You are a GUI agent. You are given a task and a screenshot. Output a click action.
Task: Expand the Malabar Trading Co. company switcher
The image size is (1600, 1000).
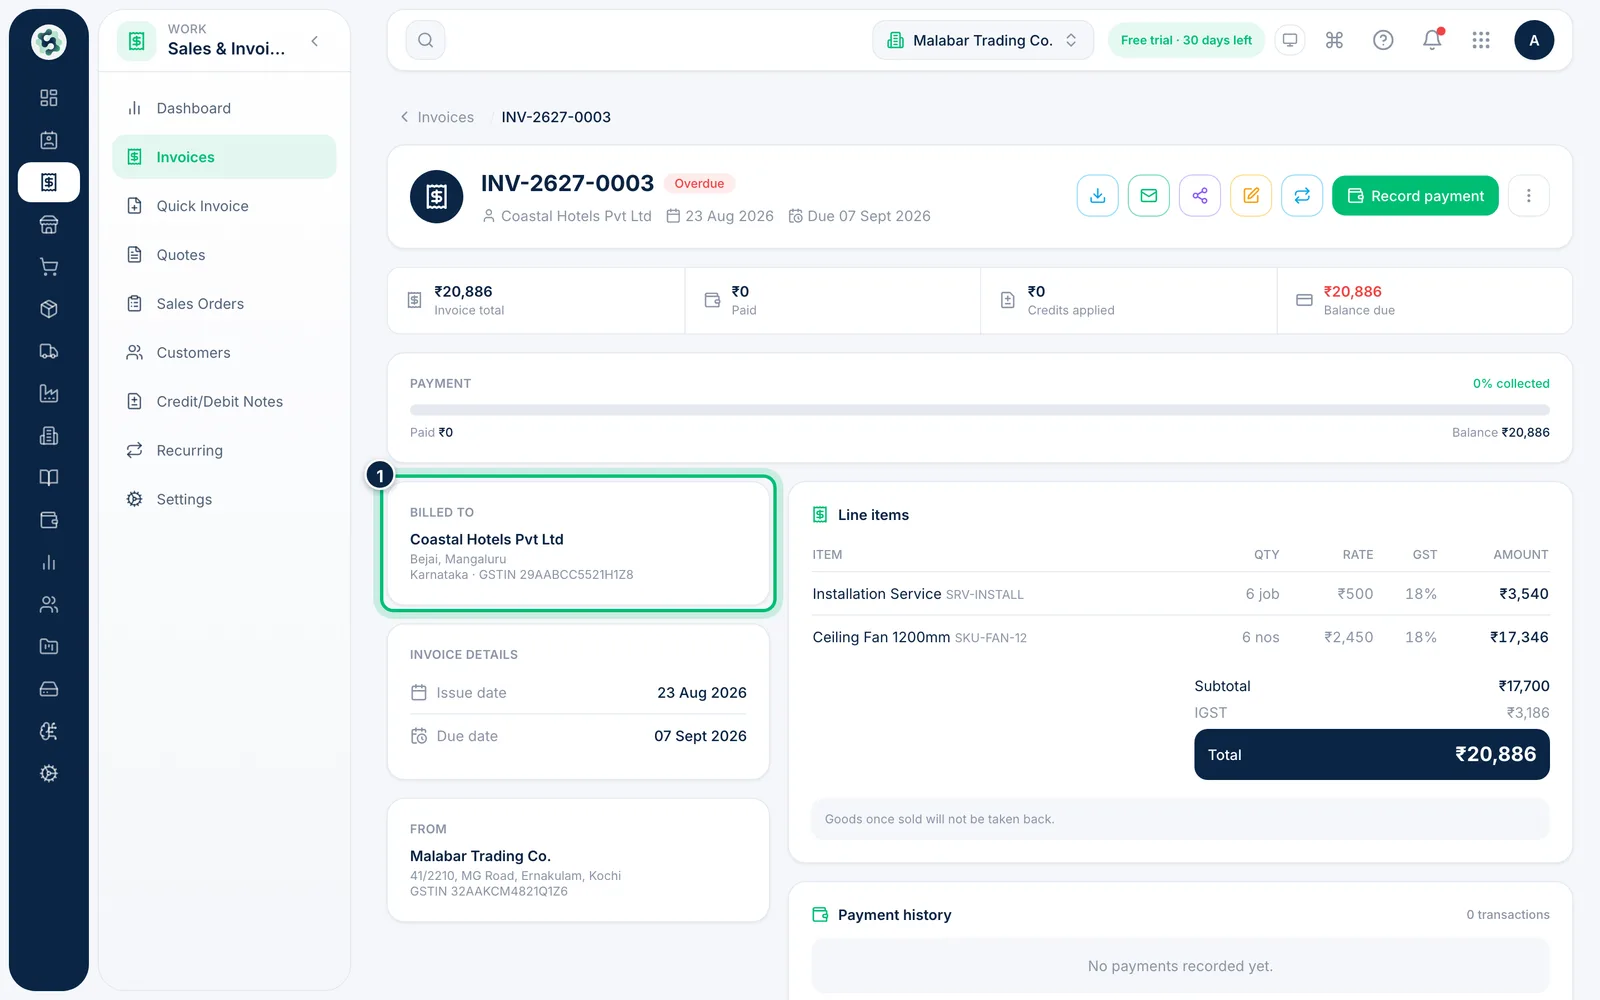click(x=983, y=40)
